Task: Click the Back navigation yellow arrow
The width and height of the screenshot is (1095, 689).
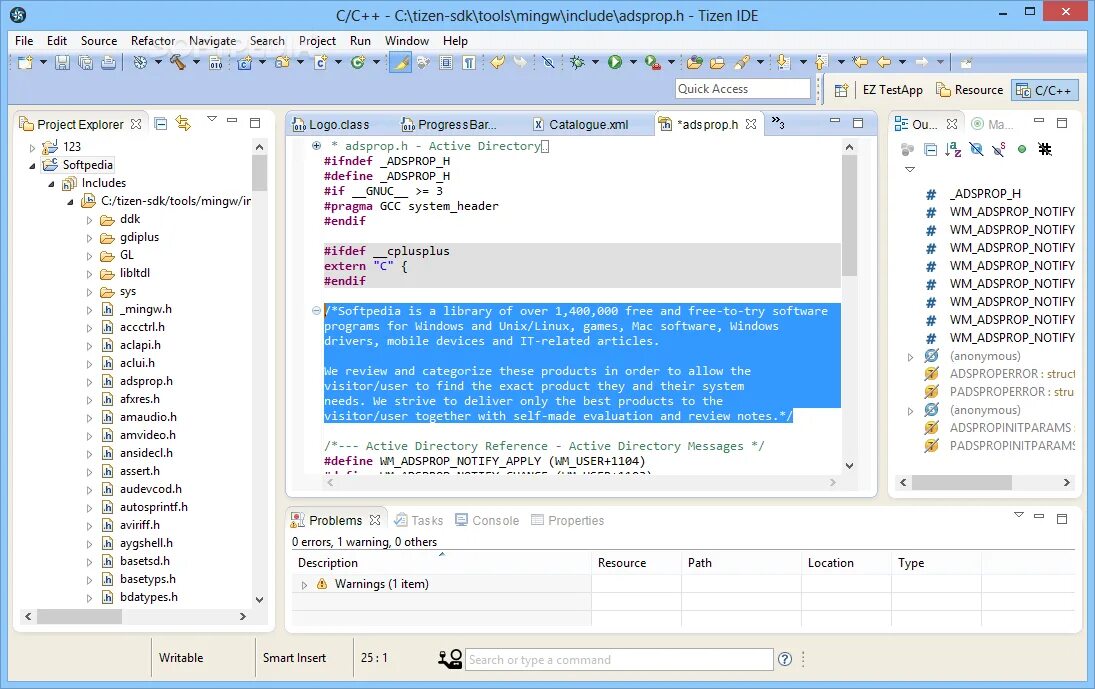Action: click(884, 63)
